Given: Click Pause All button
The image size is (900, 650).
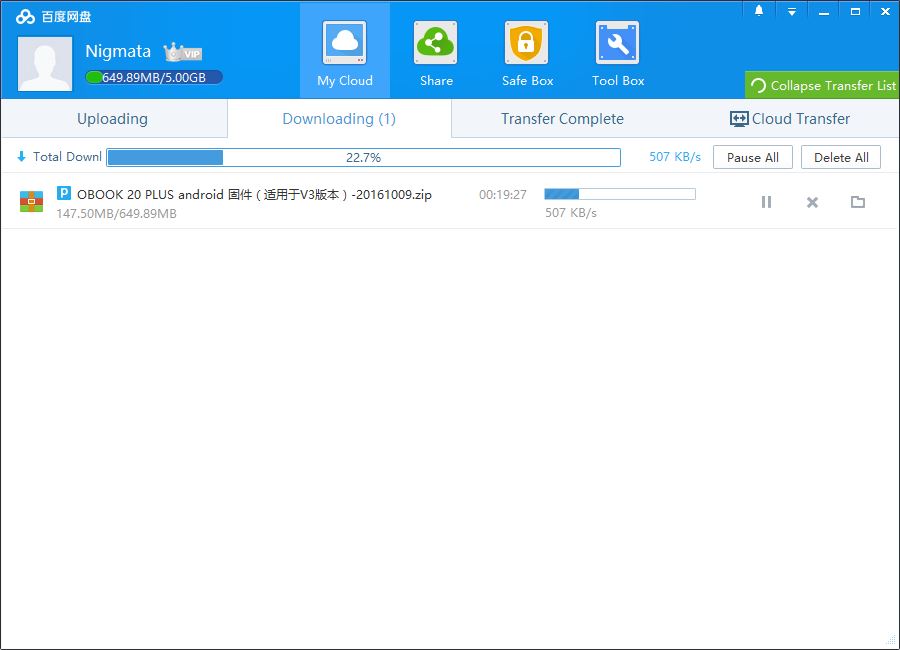Looking at the screenshot, I should click(752, 157).
